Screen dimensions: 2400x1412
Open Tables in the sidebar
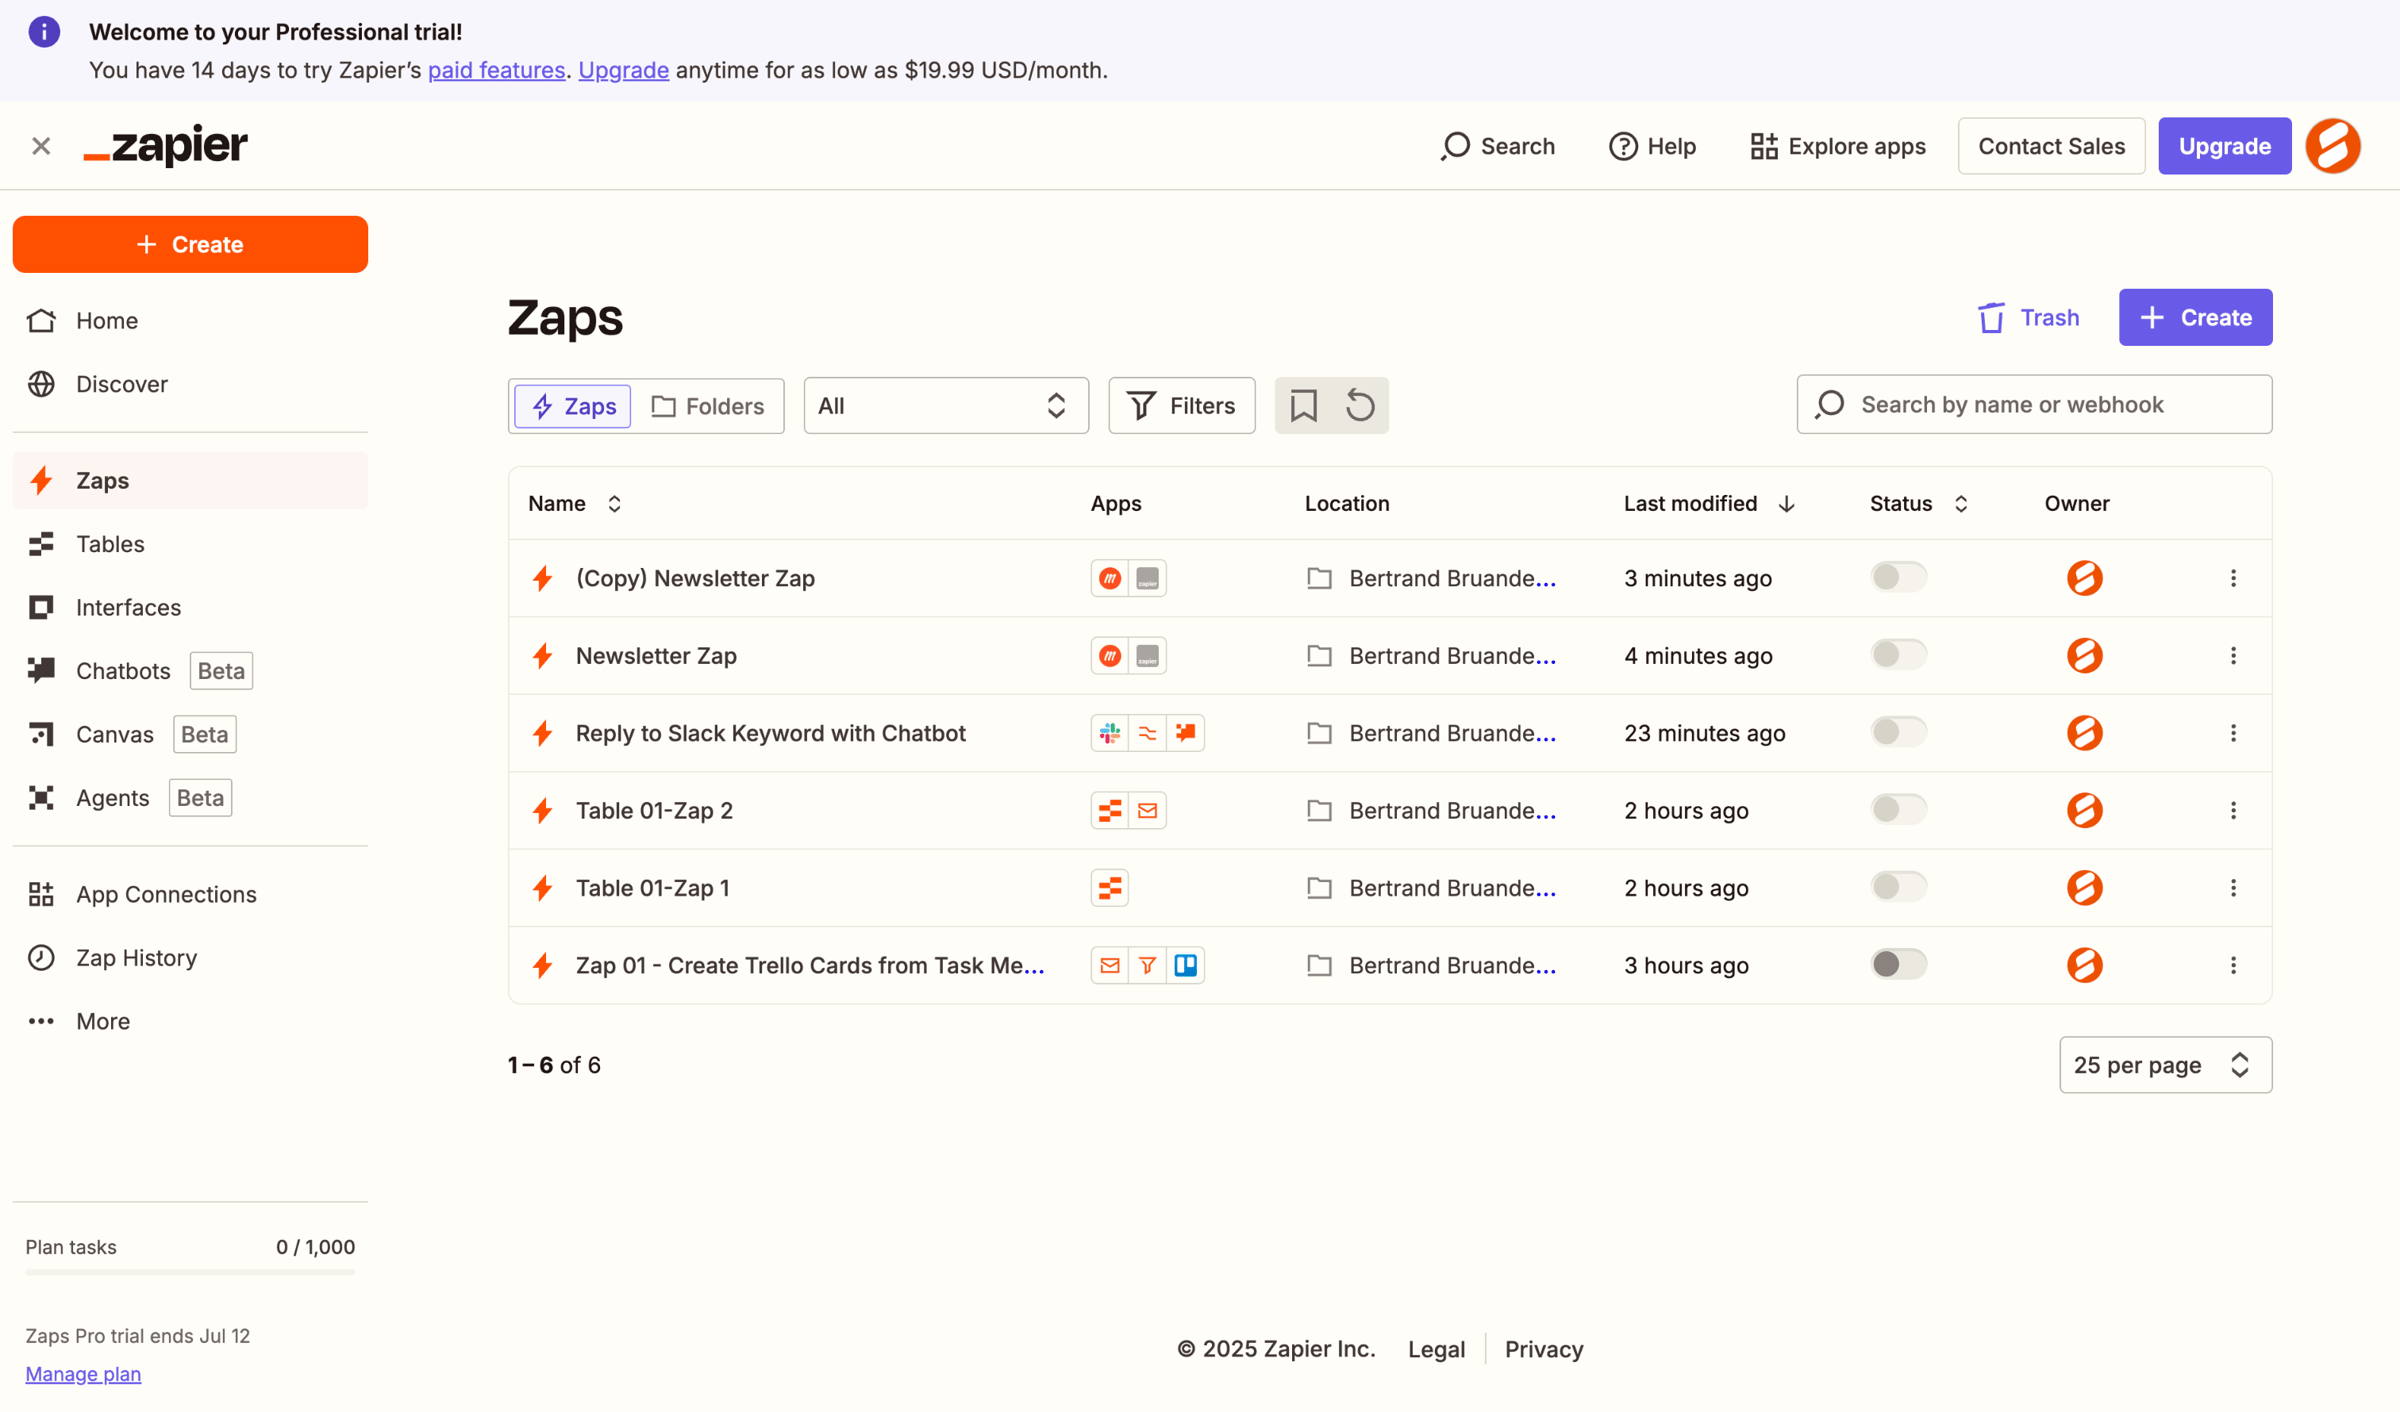190,543
